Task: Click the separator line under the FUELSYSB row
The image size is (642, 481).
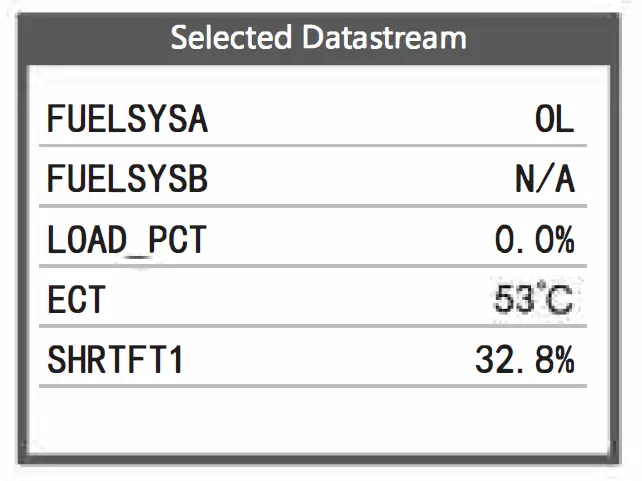Action: click(318, 205)
